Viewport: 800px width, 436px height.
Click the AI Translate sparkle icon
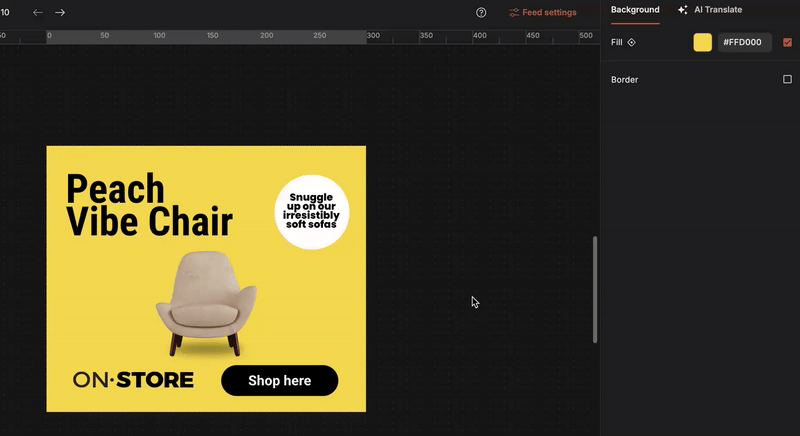683,10
